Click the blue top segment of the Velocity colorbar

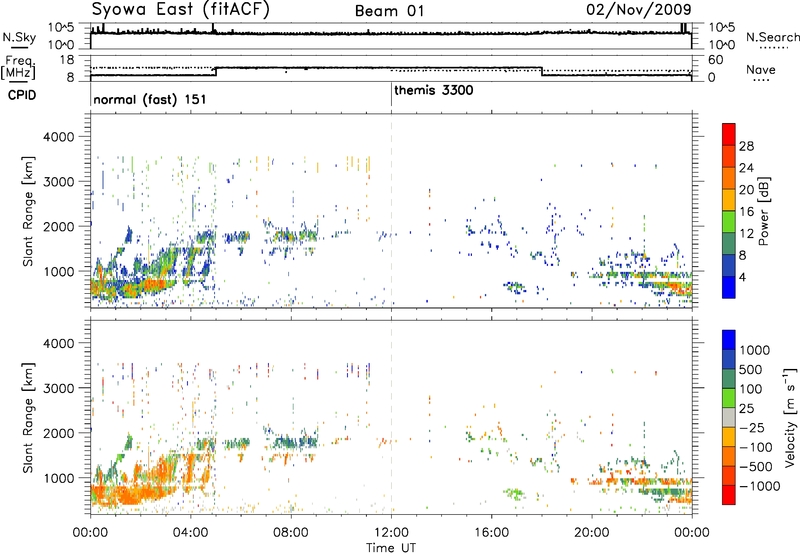[x=729, y=340]
